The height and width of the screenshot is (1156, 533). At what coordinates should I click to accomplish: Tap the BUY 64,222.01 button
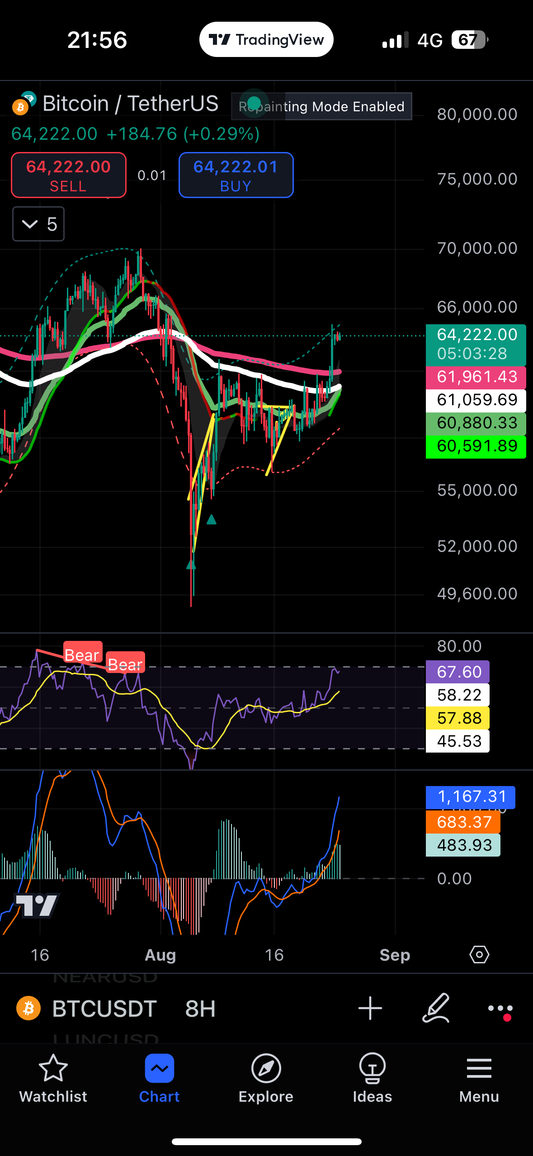[236, 175]
